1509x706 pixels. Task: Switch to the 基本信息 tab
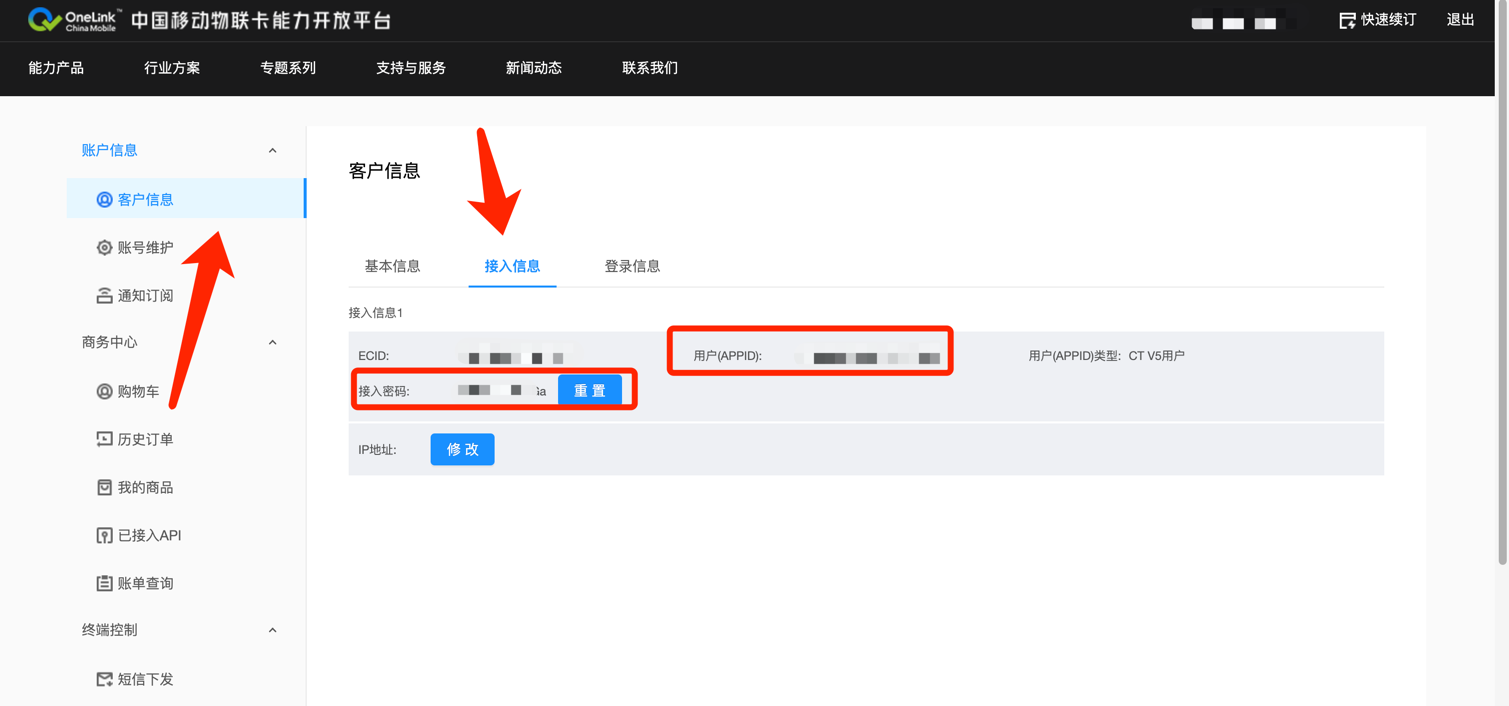coord(392,266)
